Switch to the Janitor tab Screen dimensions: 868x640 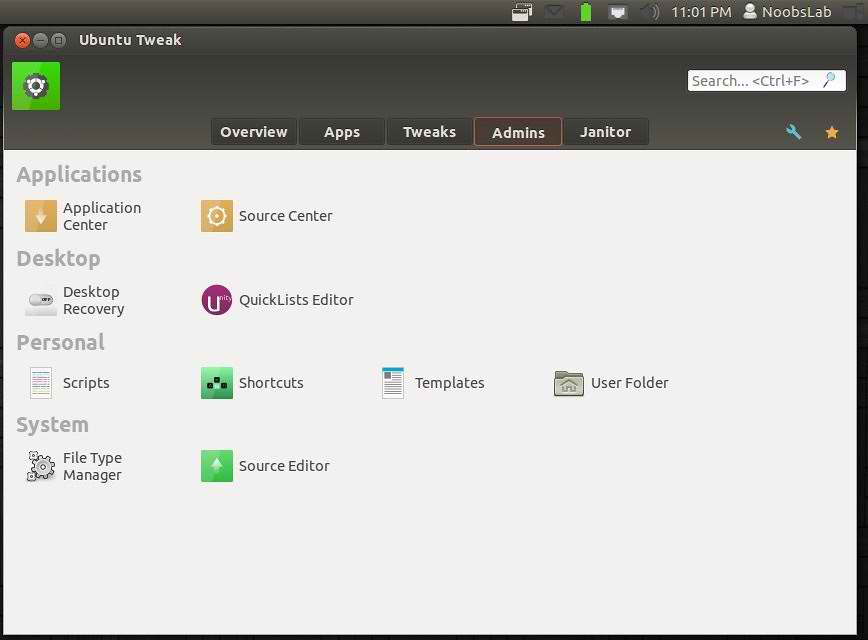[x=605, y=132]
